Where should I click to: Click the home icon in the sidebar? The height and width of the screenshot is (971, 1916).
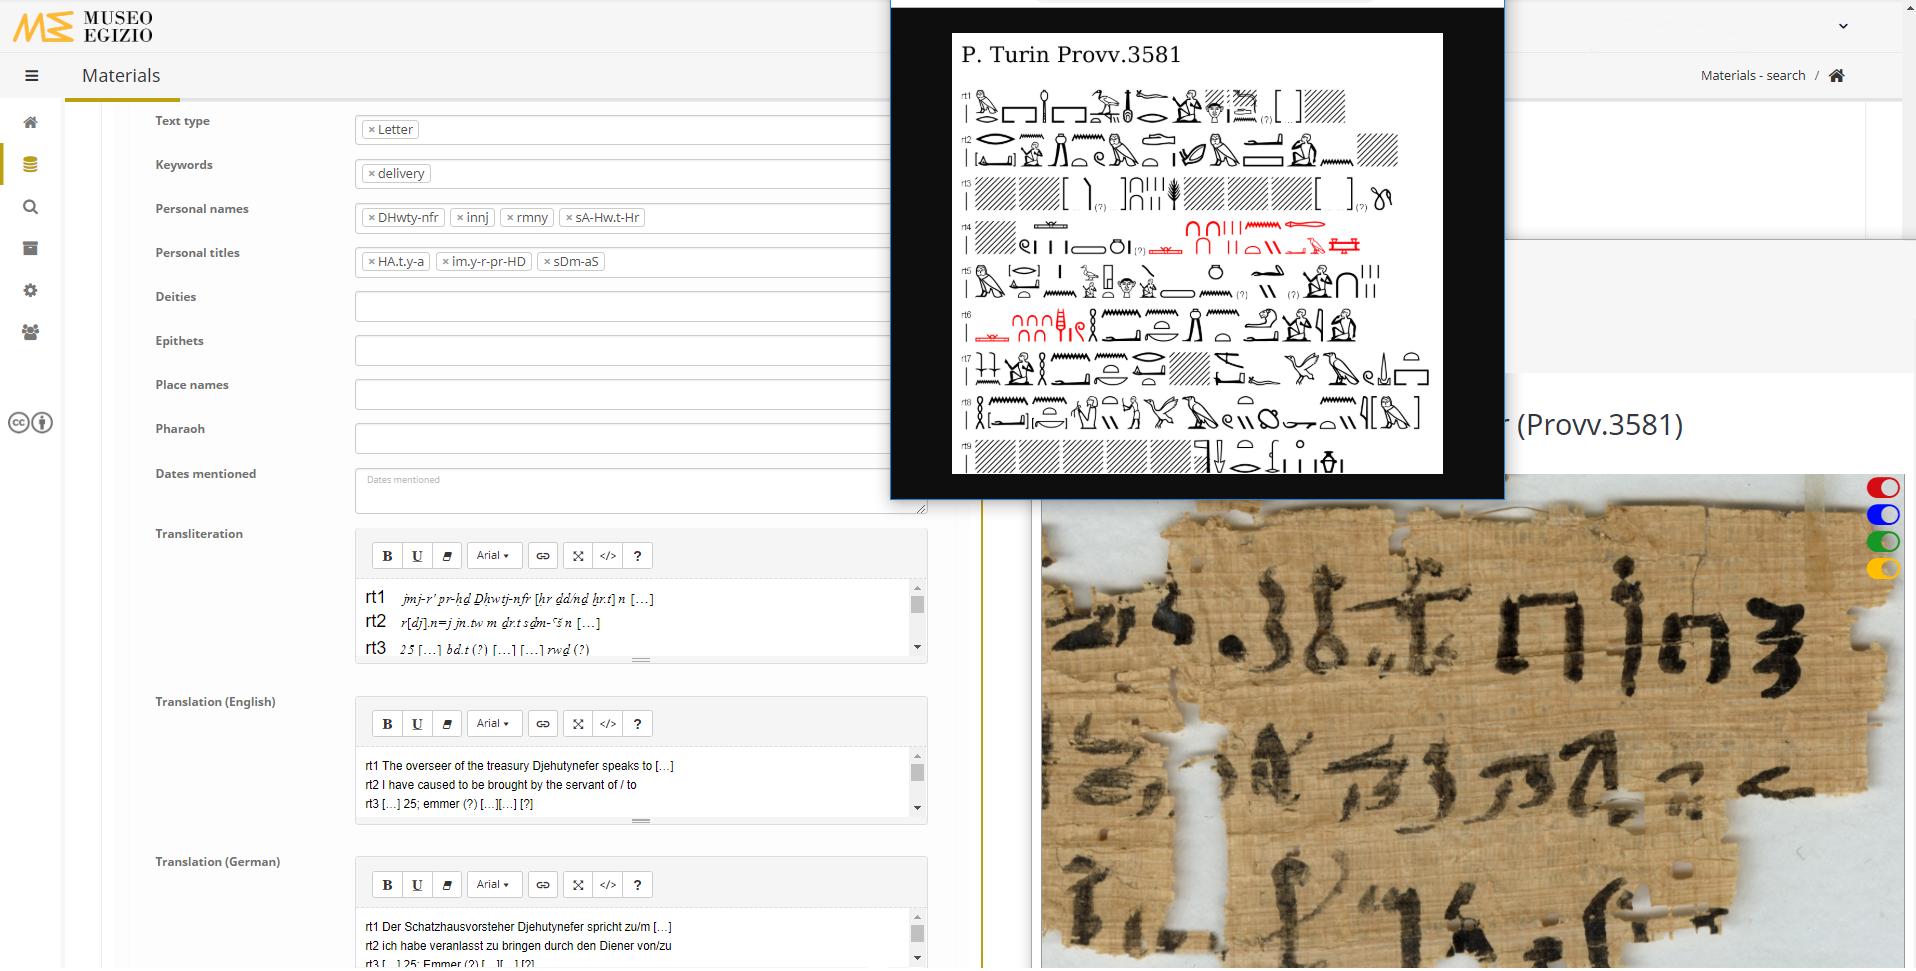pos(30,122)
